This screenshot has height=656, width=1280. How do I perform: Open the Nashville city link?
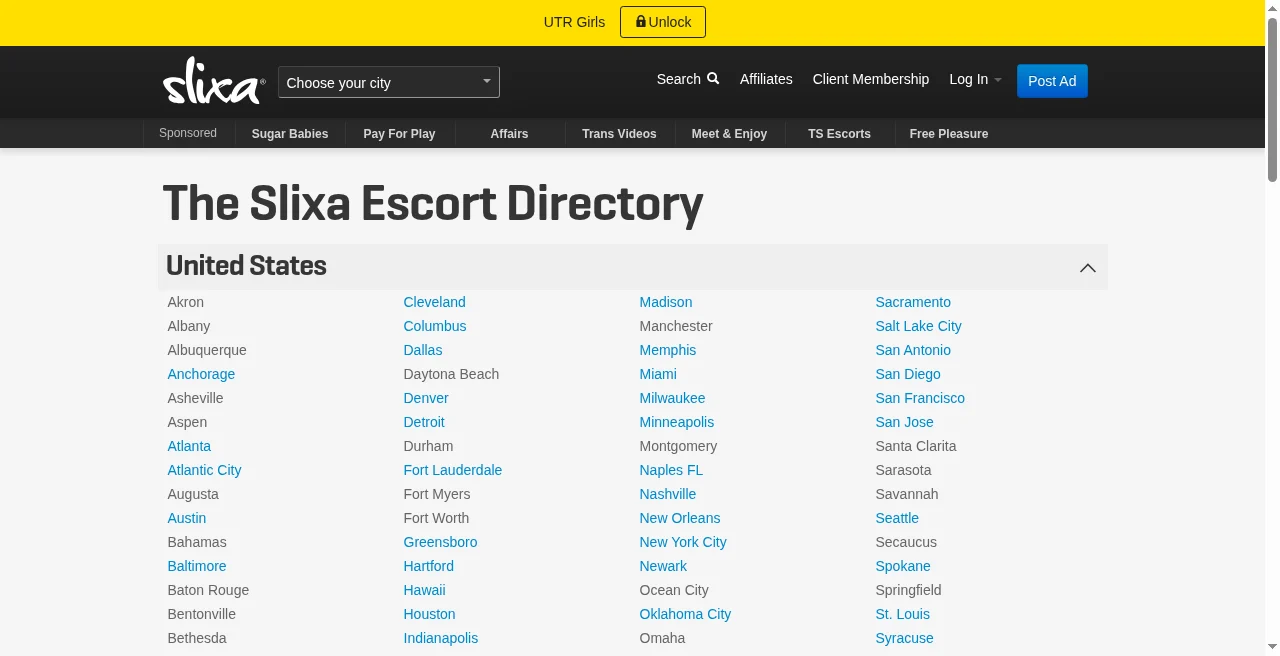click(x=668, y=494)
